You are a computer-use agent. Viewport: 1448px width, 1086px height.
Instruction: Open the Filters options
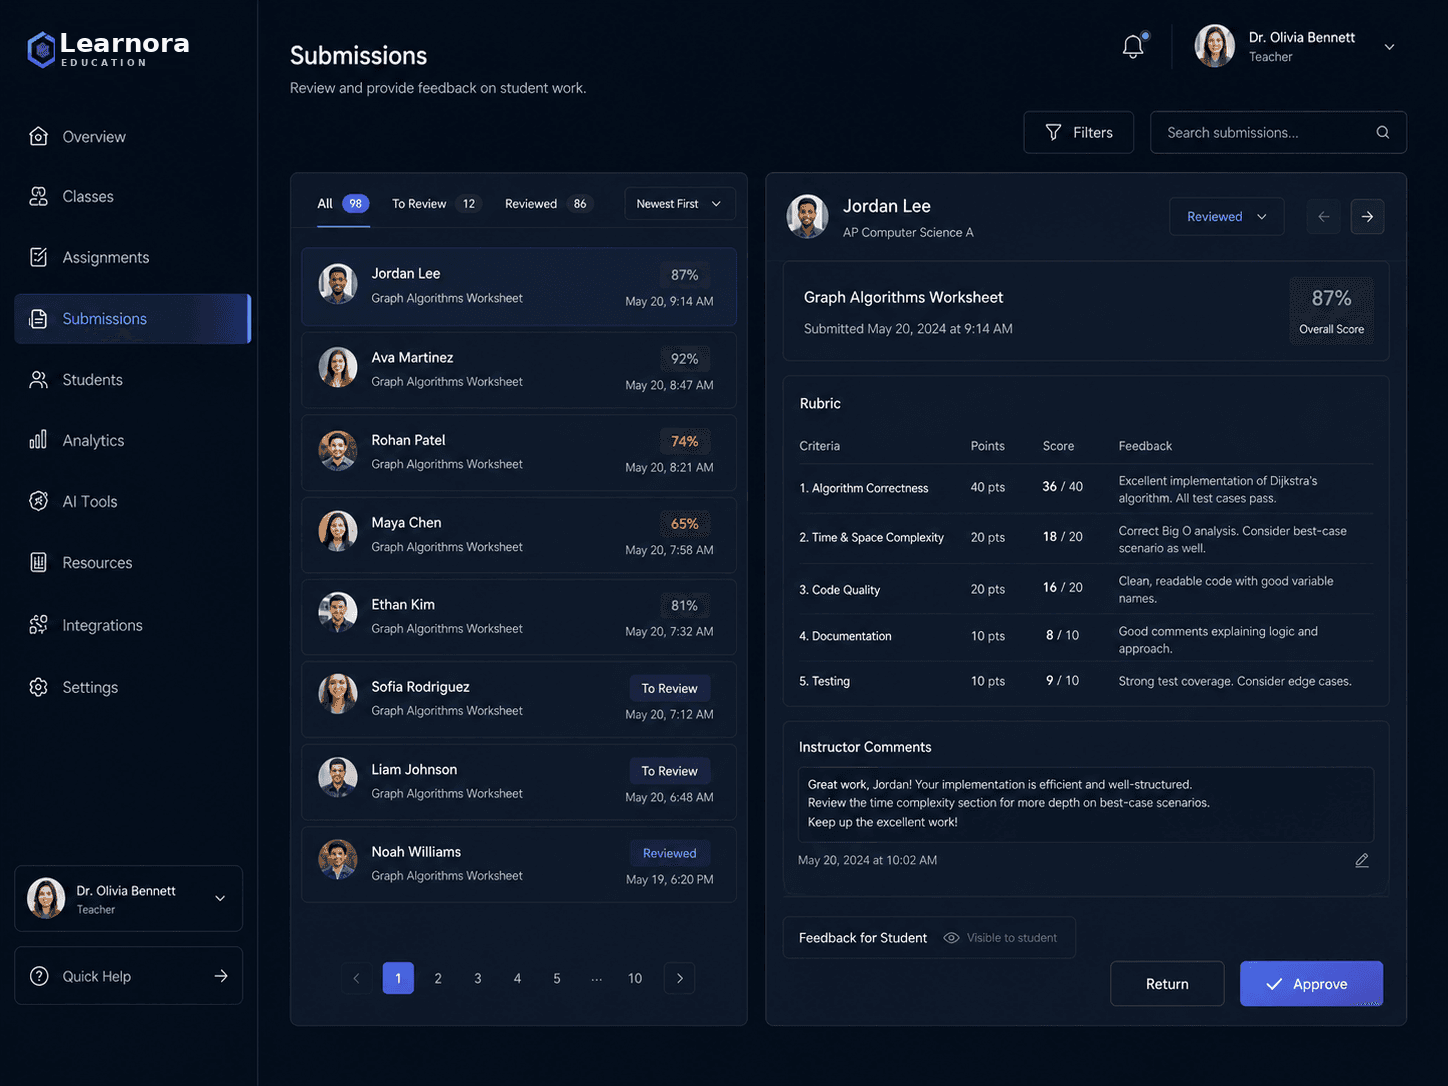(1079, 132)
